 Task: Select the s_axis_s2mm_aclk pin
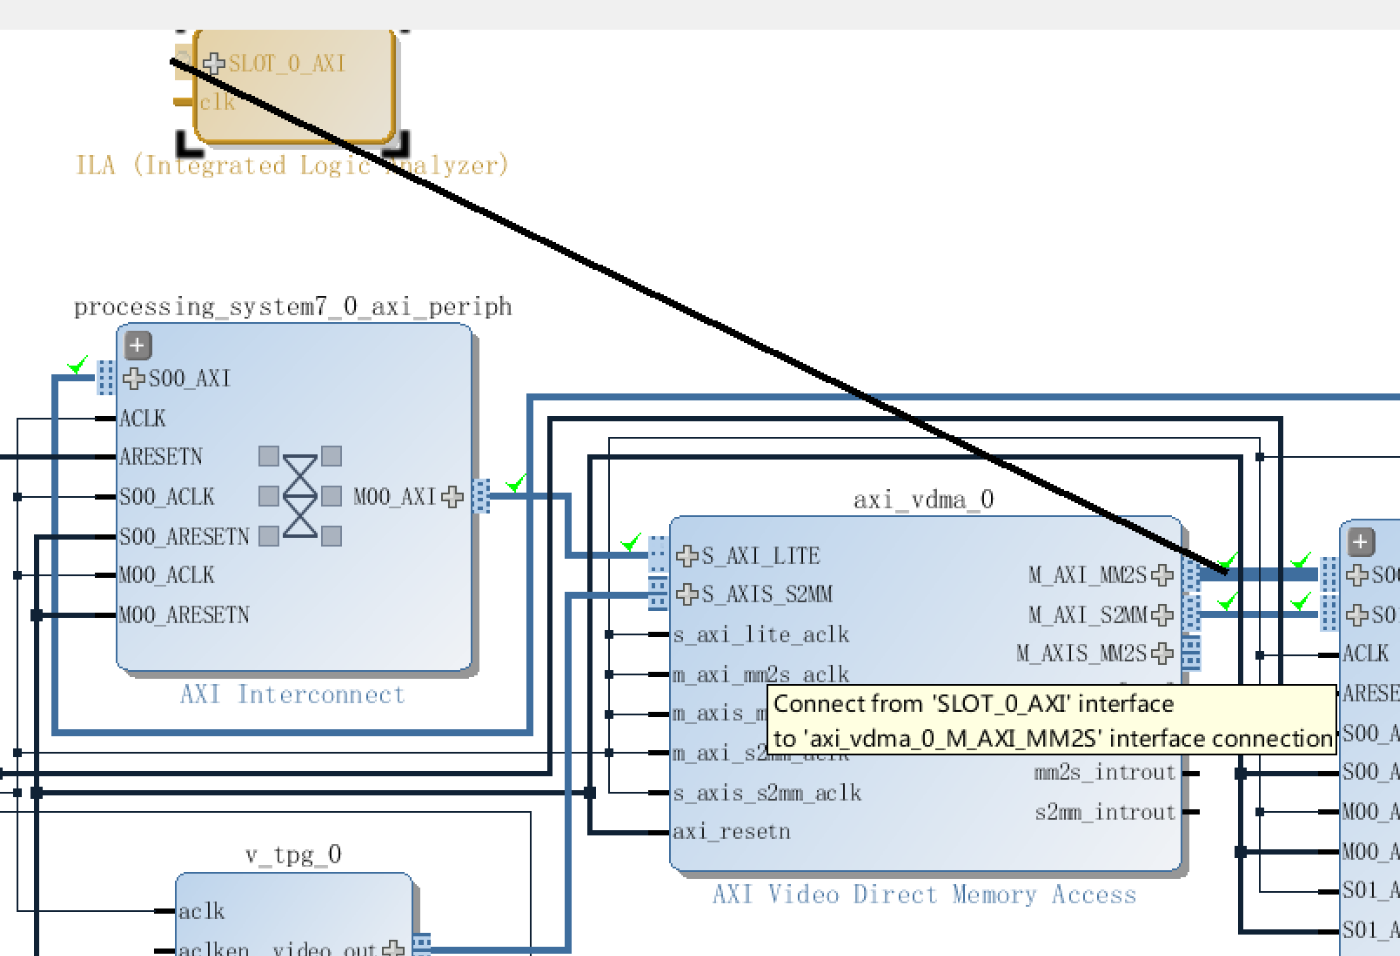[x=767, y=793]
